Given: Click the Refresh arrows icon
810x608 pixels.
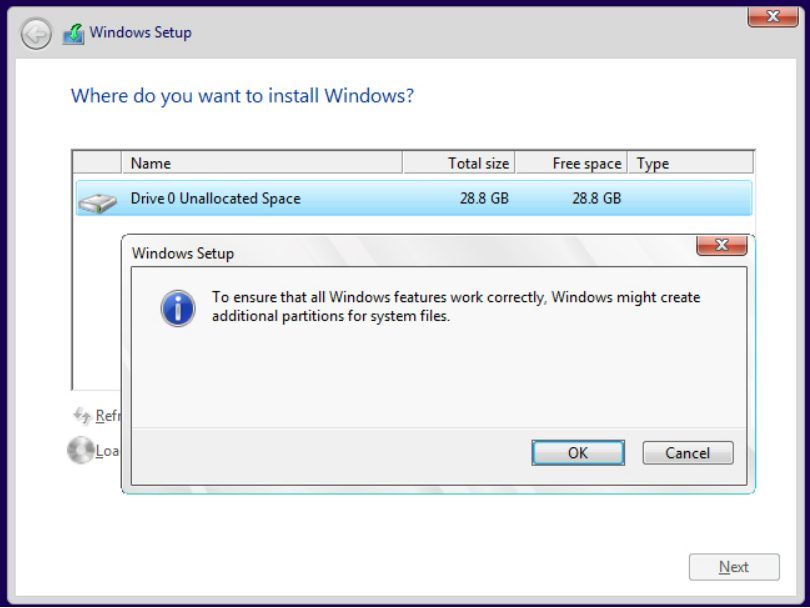Looking at the screenshot, I should (82, 415).
